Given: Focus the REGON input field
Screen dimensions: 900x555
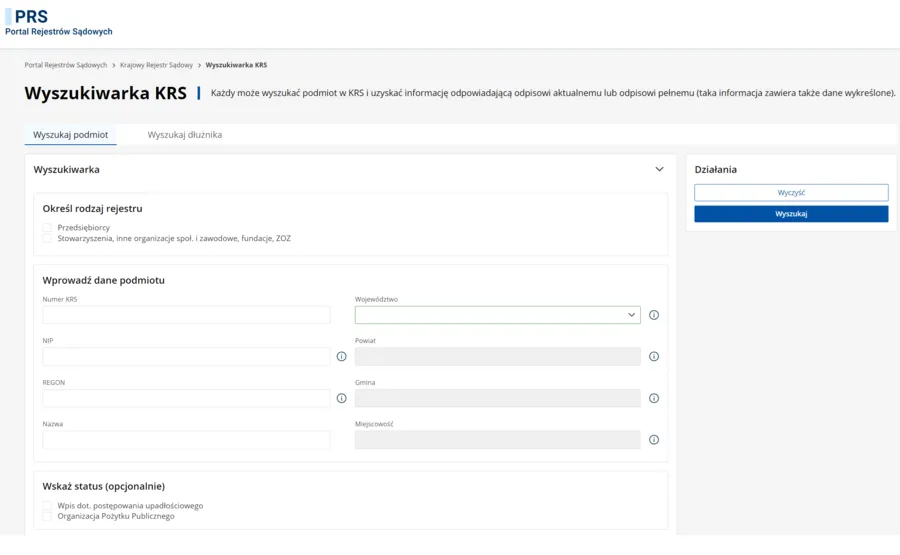Looking at the screenshot, I should (x=186, y=398).
